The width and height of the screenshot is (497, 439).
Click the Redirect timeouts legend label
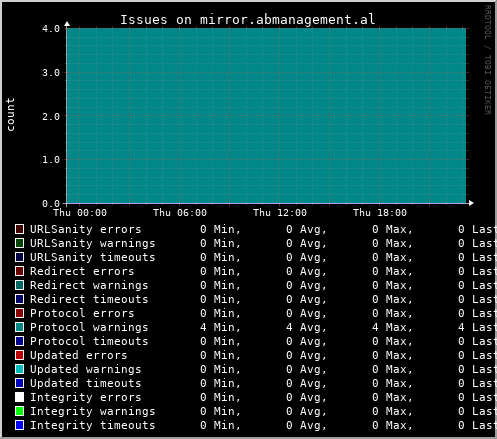(x=89, y=299)
